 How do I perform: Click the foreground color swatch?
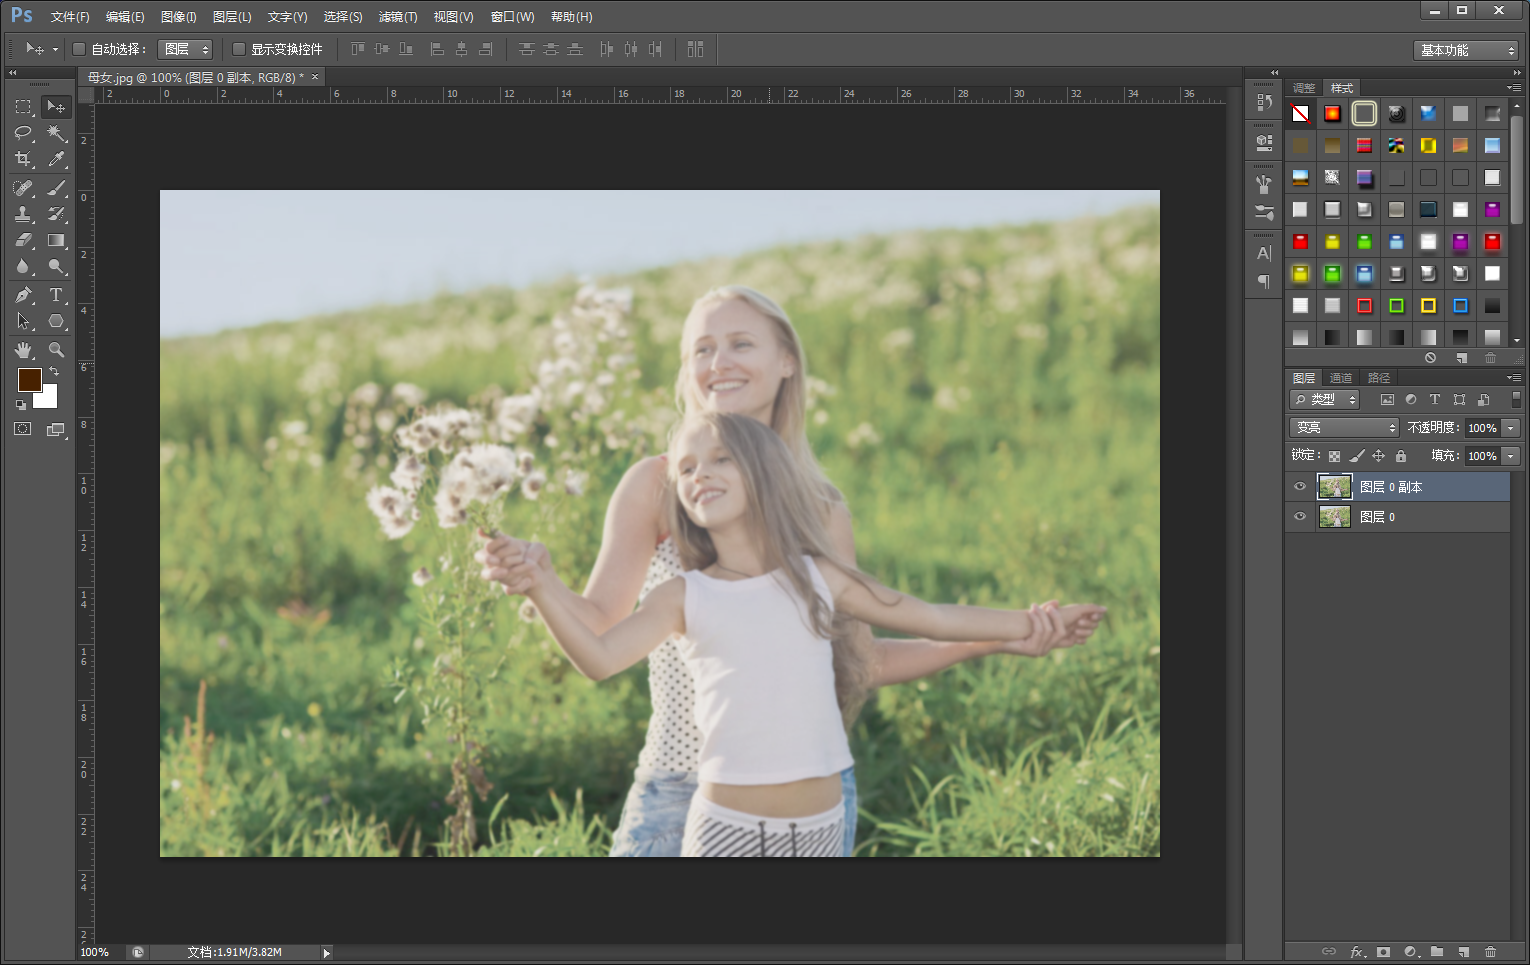click(29, 380)
